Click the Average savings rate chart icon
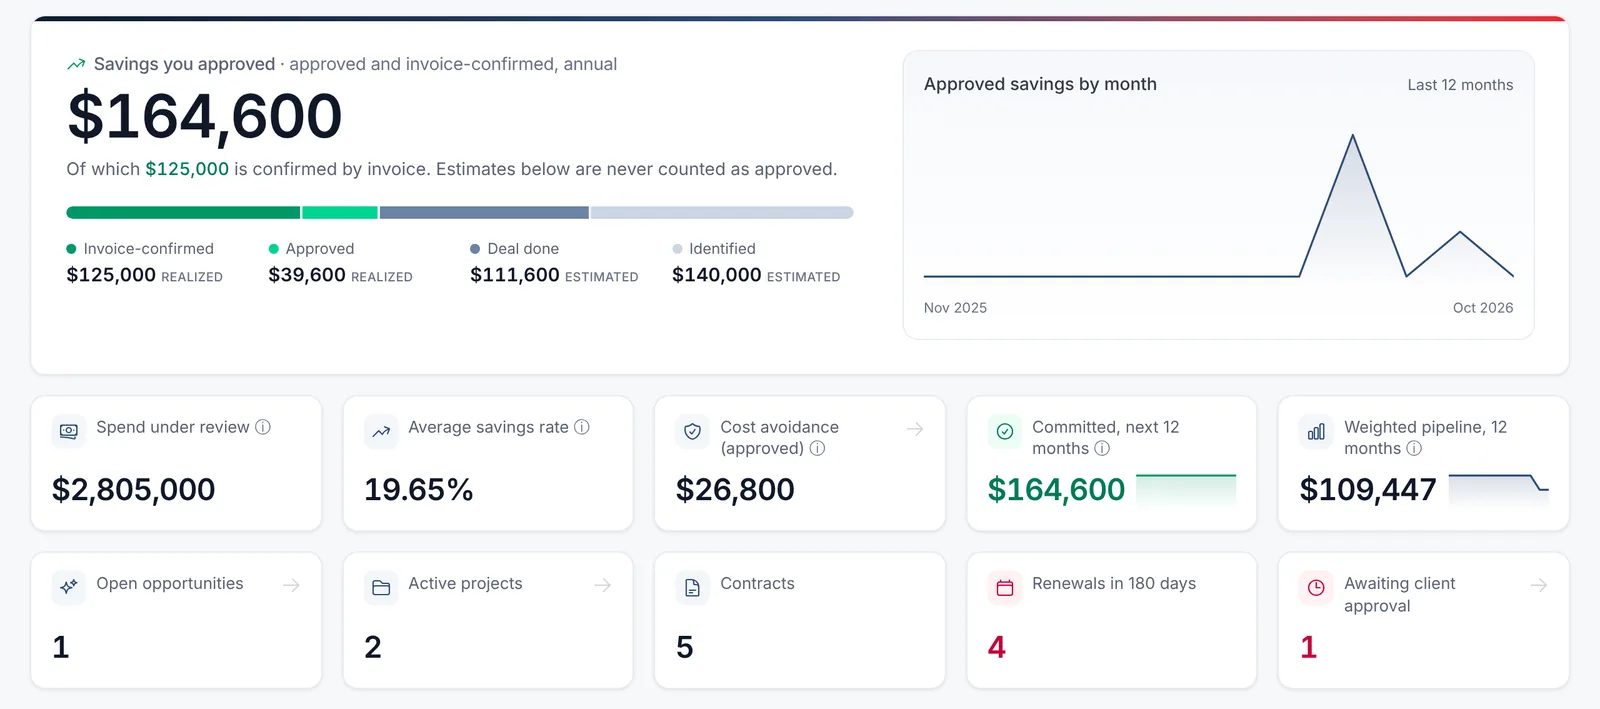The height and width of the screenshot is (709, 1600). pos(381,431)
